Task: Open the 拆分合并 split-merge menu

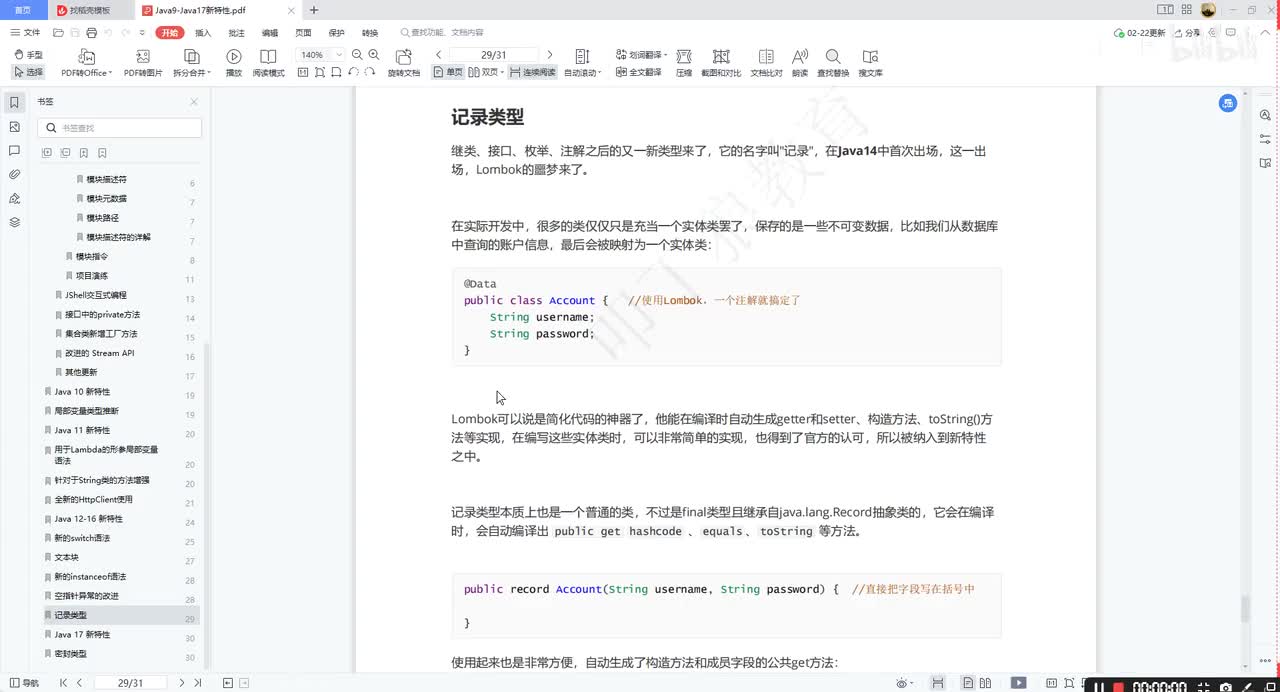Action: click(x=191, y=63)
